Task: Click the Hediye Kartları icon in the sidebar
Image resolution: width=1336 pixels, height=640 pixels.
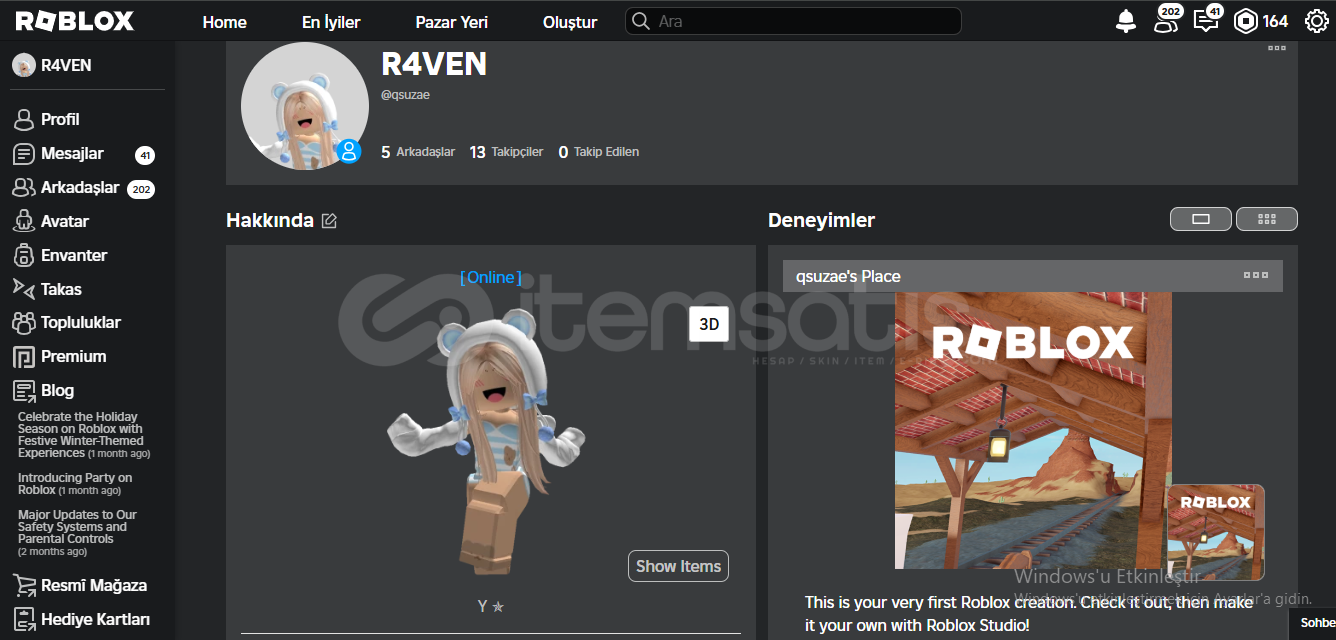Action: tap(24, 619)
